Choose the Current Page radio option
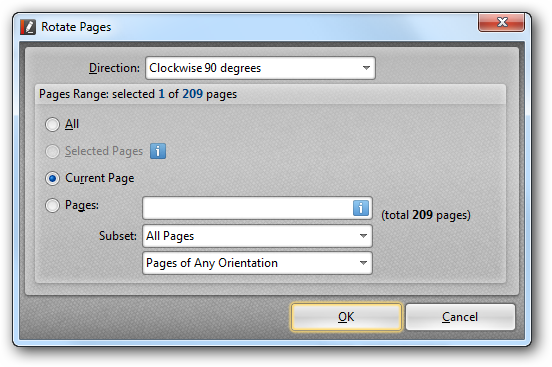The width and height of the screenshot is (552, 367). click(x=52, y=179)
